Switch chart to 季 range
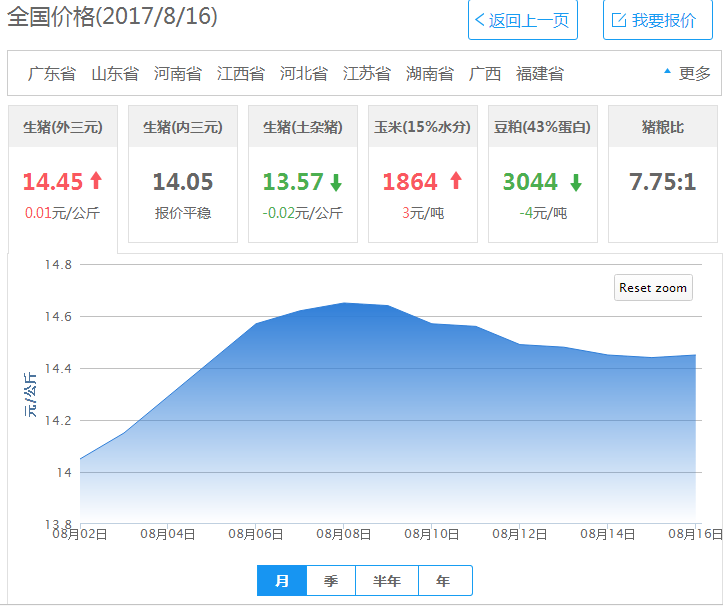The height and width of the screenshot is (606, 723). 331,581
